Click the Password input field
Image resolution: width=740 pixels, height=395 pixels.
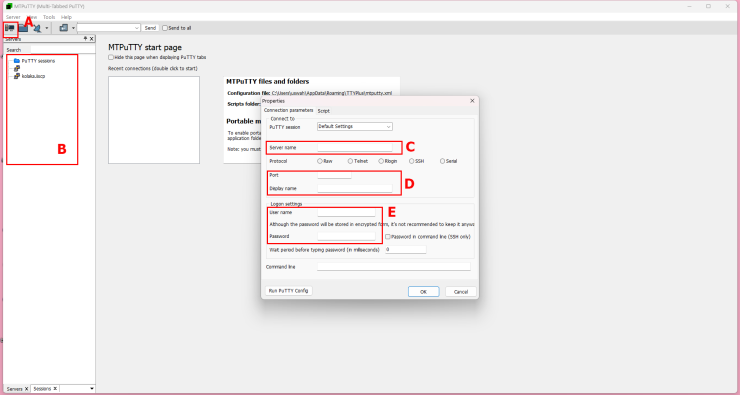tap(346, 236)
